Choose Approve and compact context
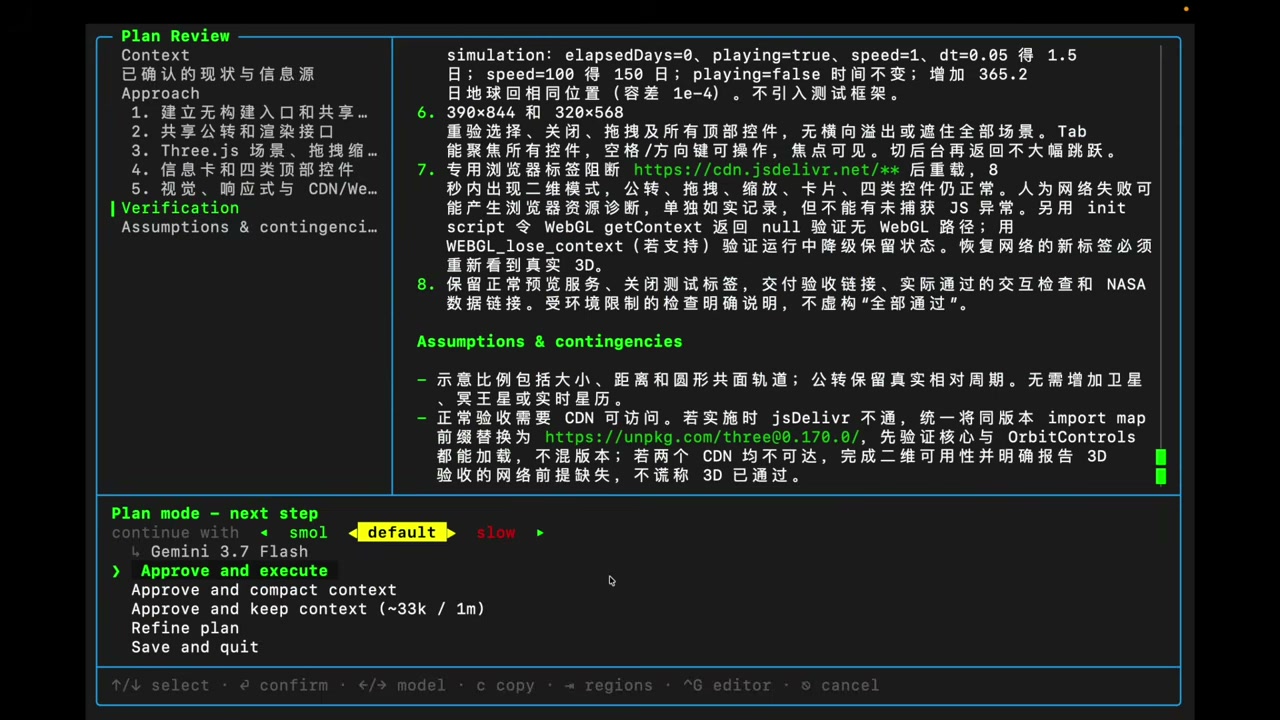1280x720 pixels. [x=264, y=590]
